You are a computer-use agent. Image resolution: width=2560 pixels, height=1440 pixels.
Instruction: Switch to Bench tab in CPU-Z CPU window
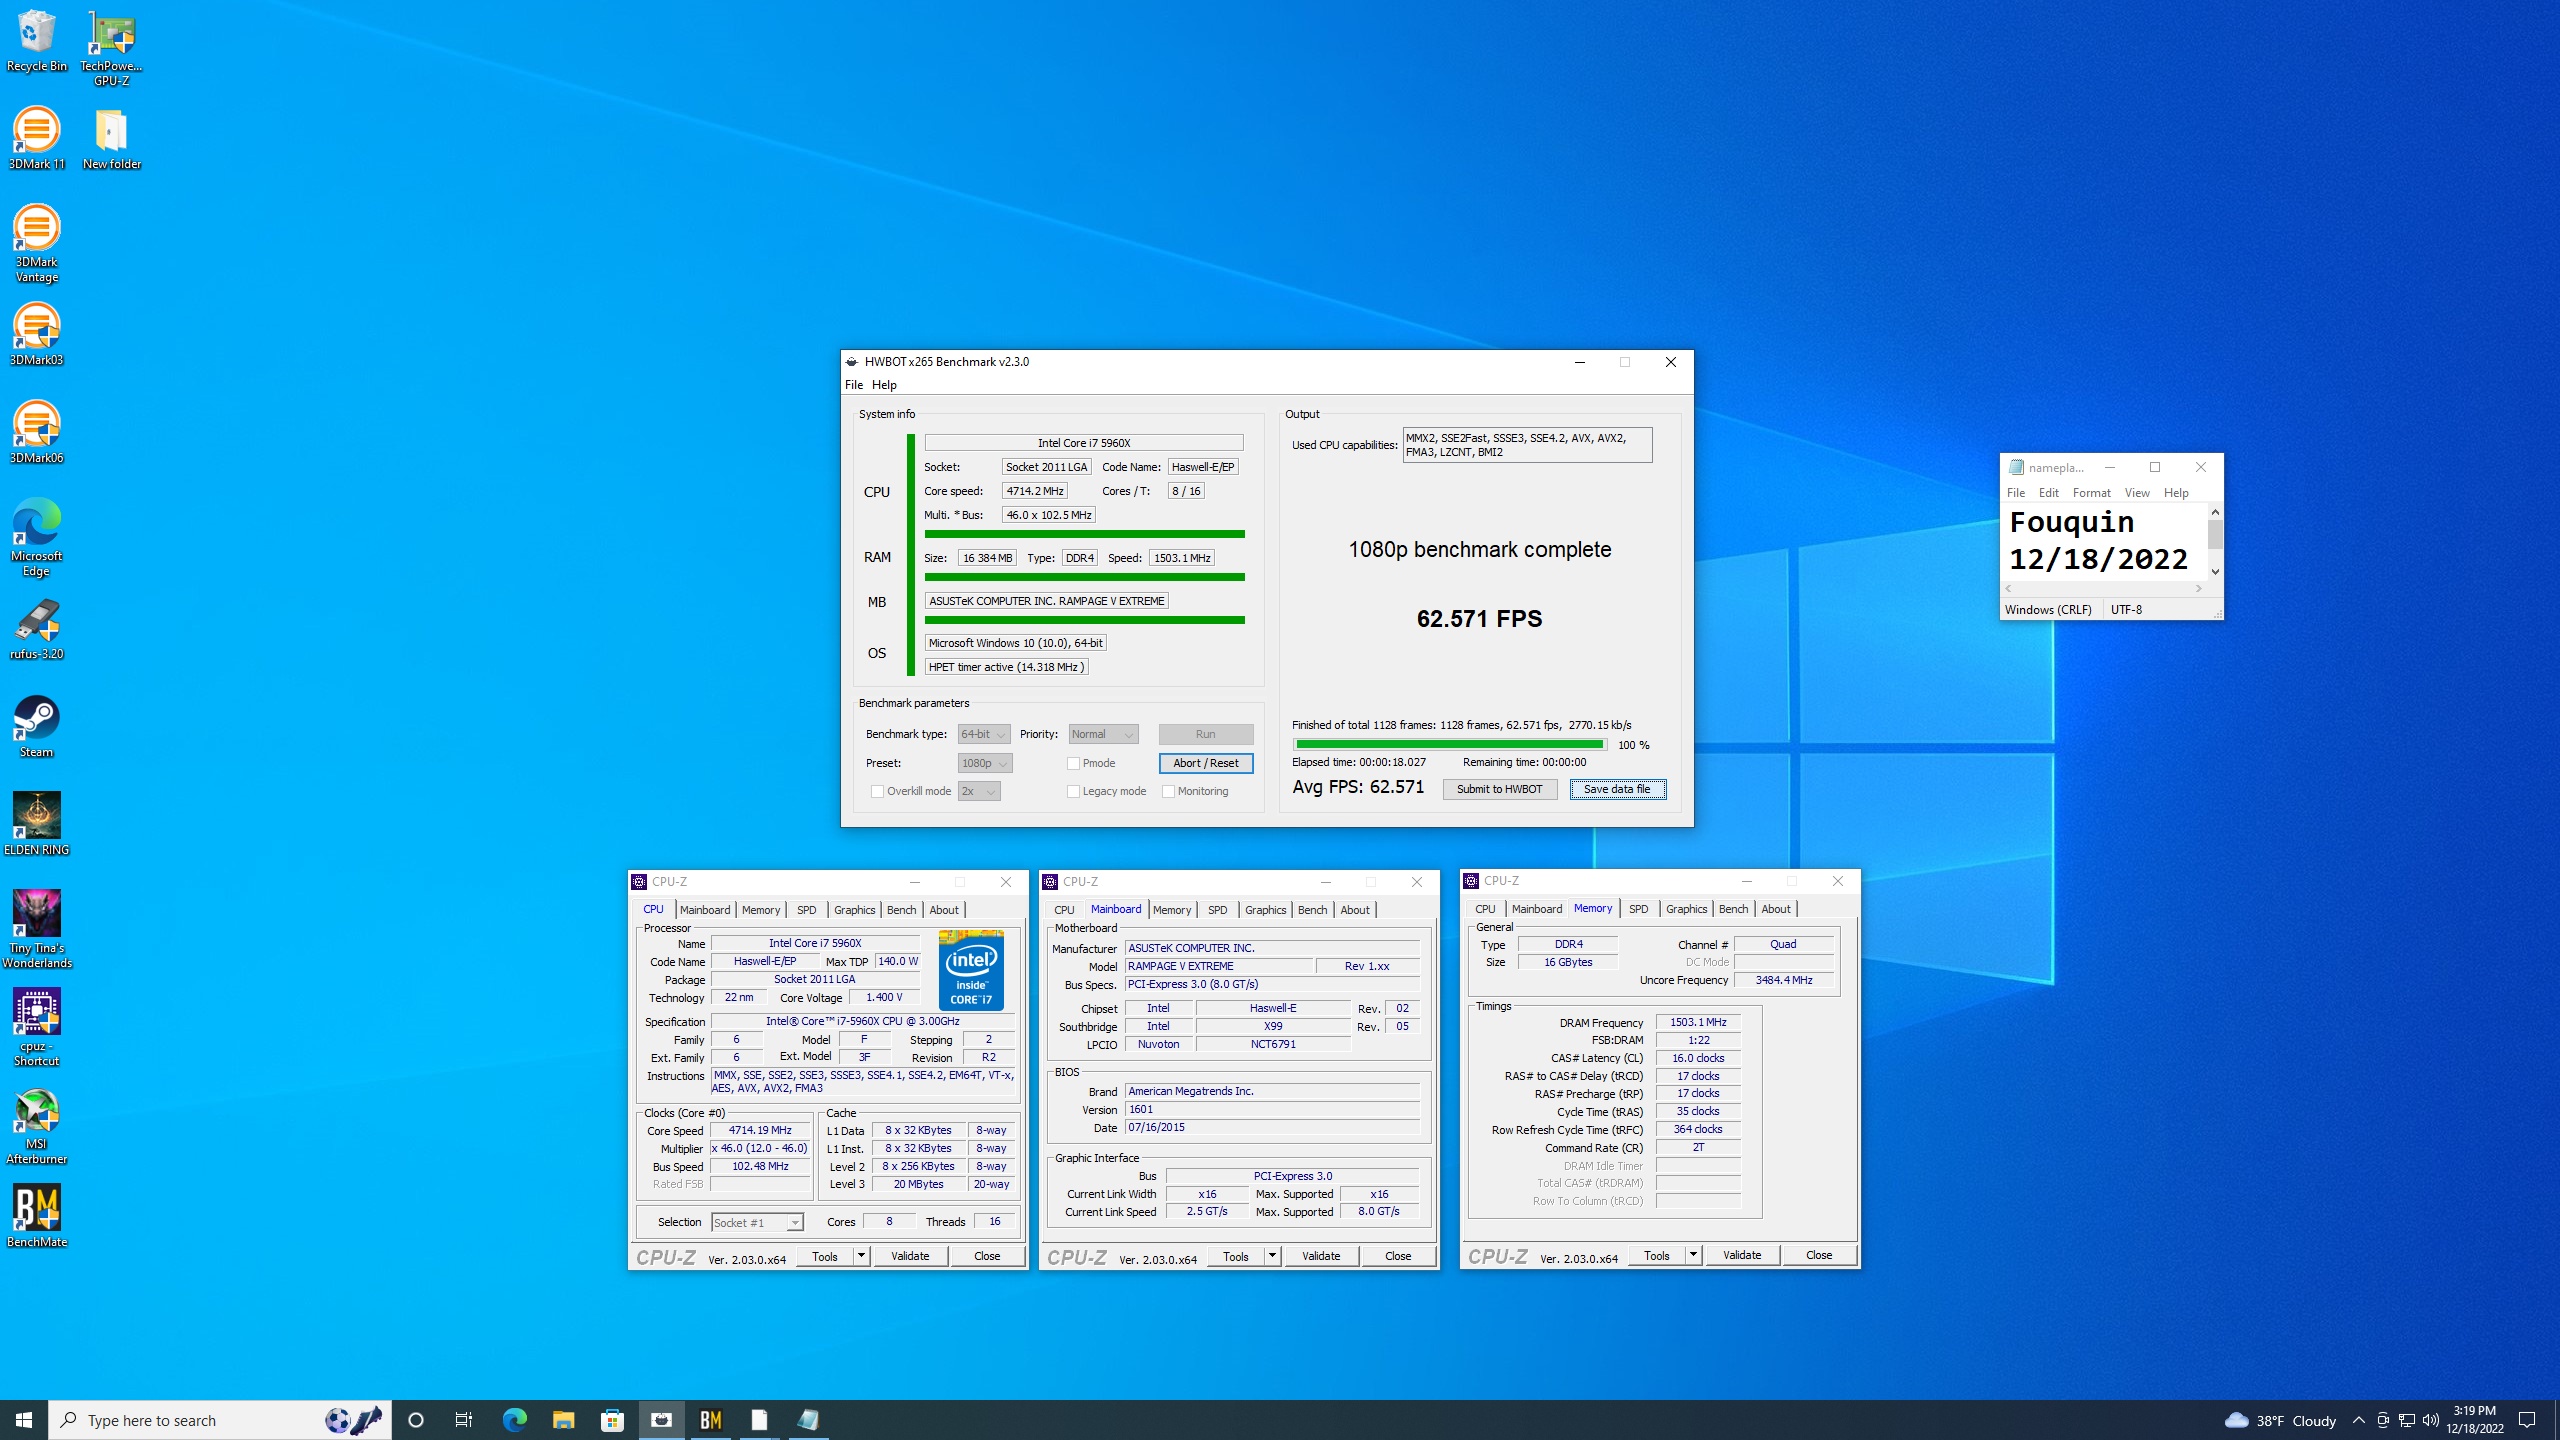click(901, 910)
